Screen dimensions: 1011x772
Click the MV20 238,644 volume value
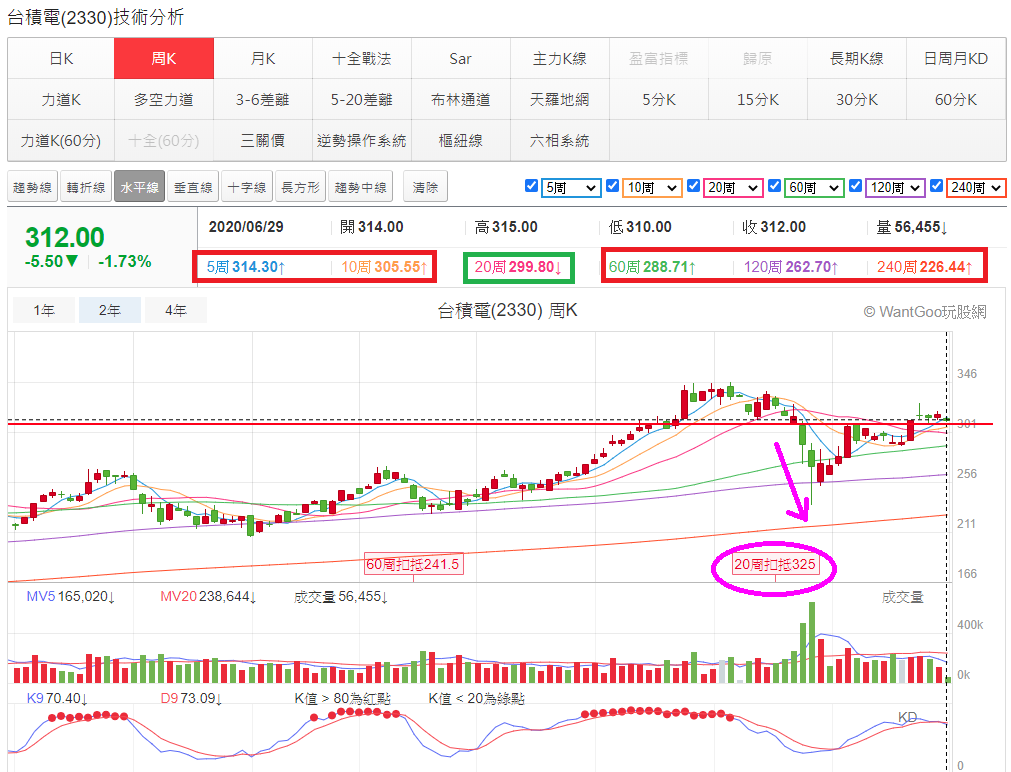[x=208, y=597]
